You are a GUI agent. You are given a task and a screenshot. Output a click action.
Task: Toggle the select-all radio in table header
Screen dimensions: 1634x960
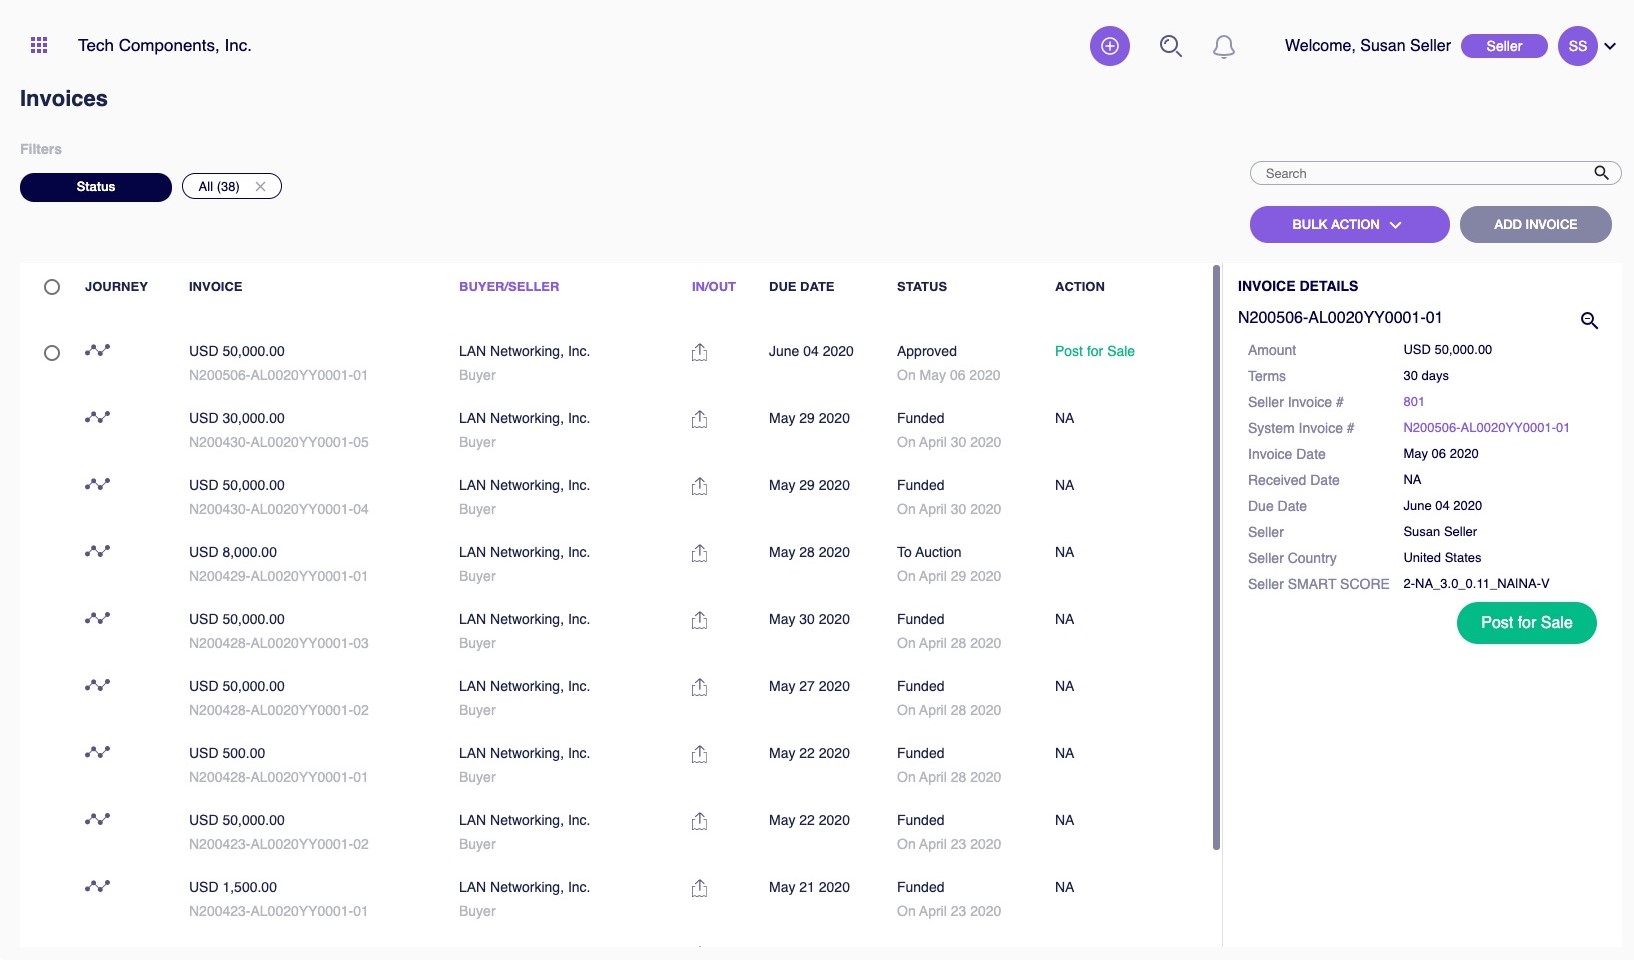tap(52, 287)
